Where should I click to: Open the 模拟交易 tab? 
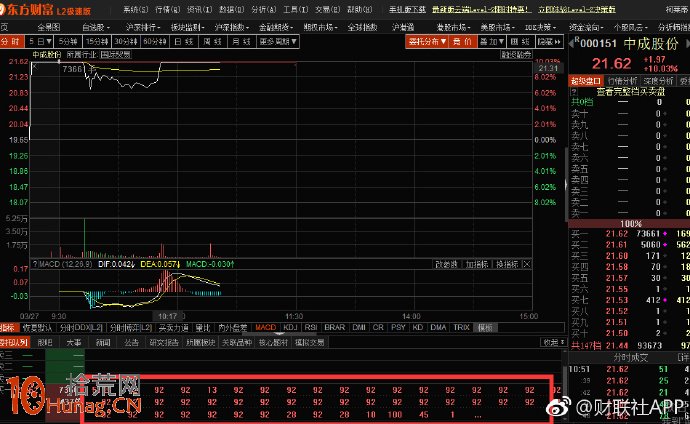click(309, 342)
